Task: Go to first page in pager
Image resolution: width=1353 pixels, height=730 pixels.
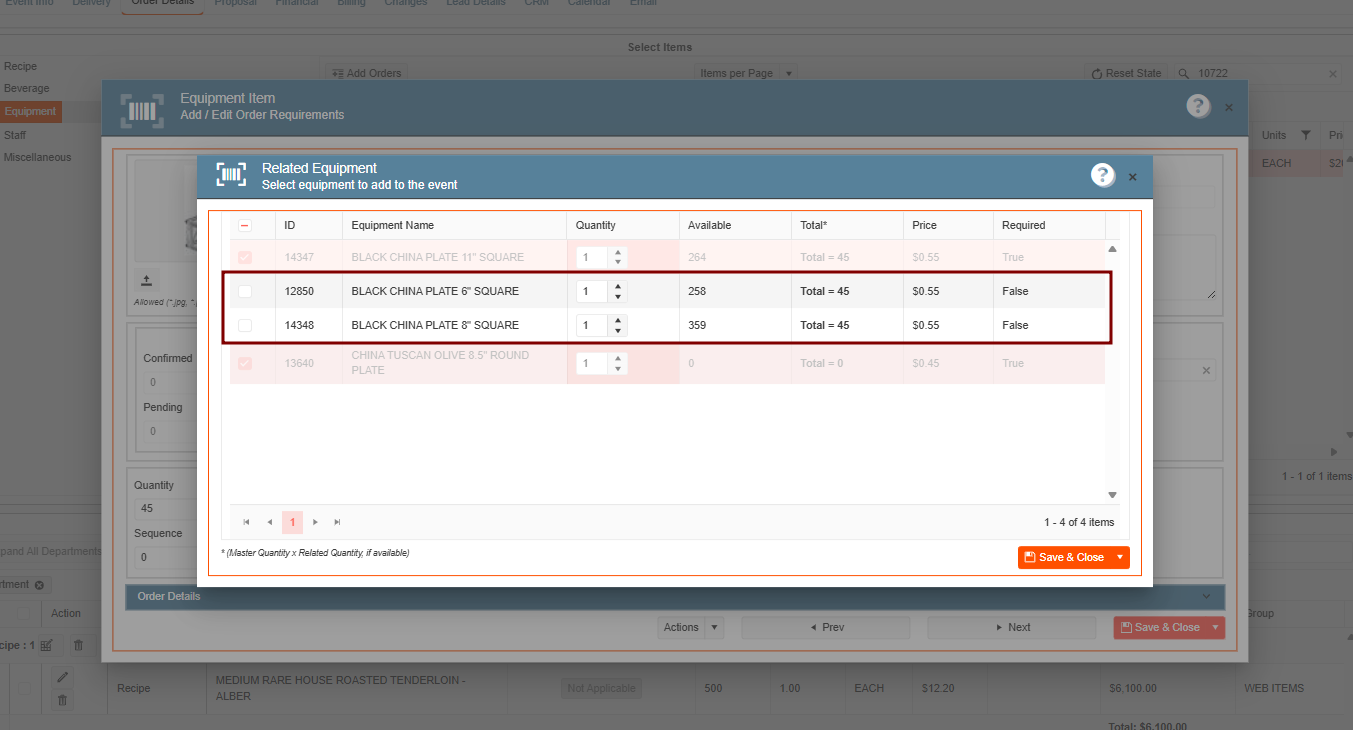Action: coord(247,522)
